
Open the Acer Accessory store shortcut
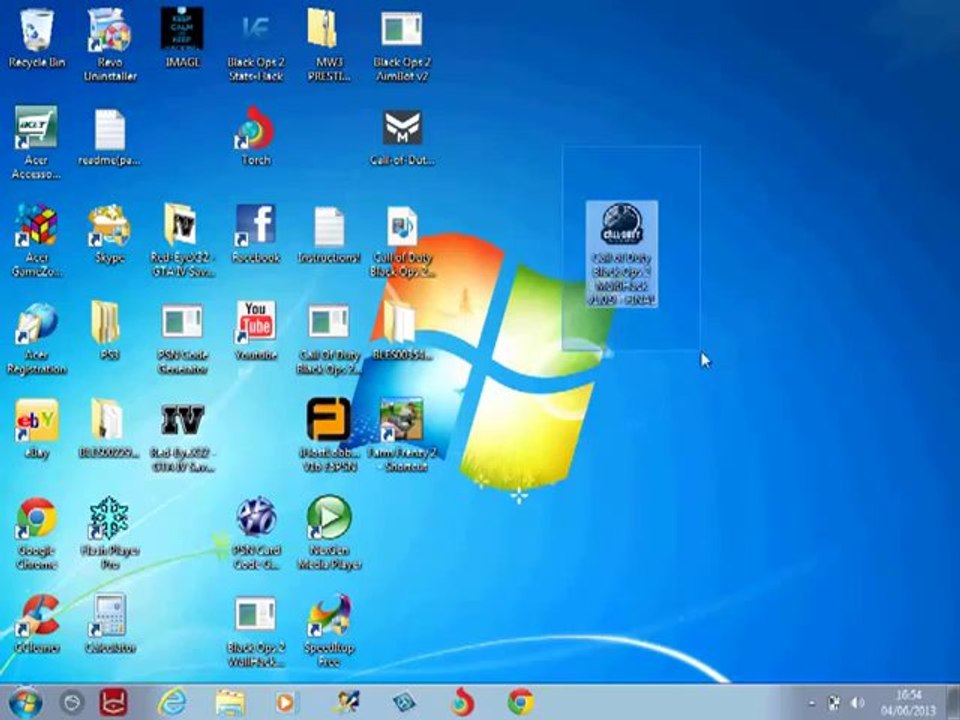[x=37, y=142]
